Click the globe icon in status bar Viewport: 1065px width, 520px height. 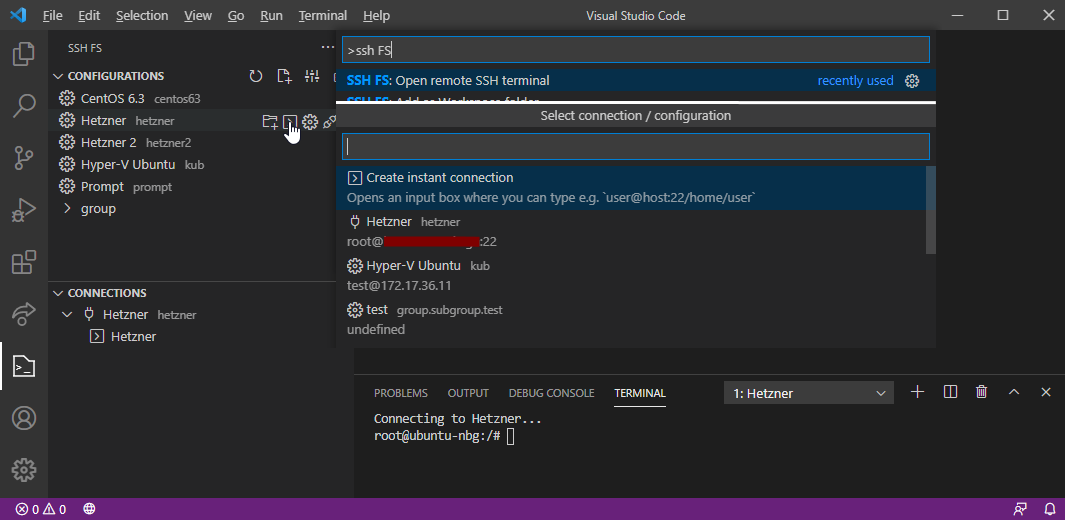pyautogui.click(x=90, y=509)
